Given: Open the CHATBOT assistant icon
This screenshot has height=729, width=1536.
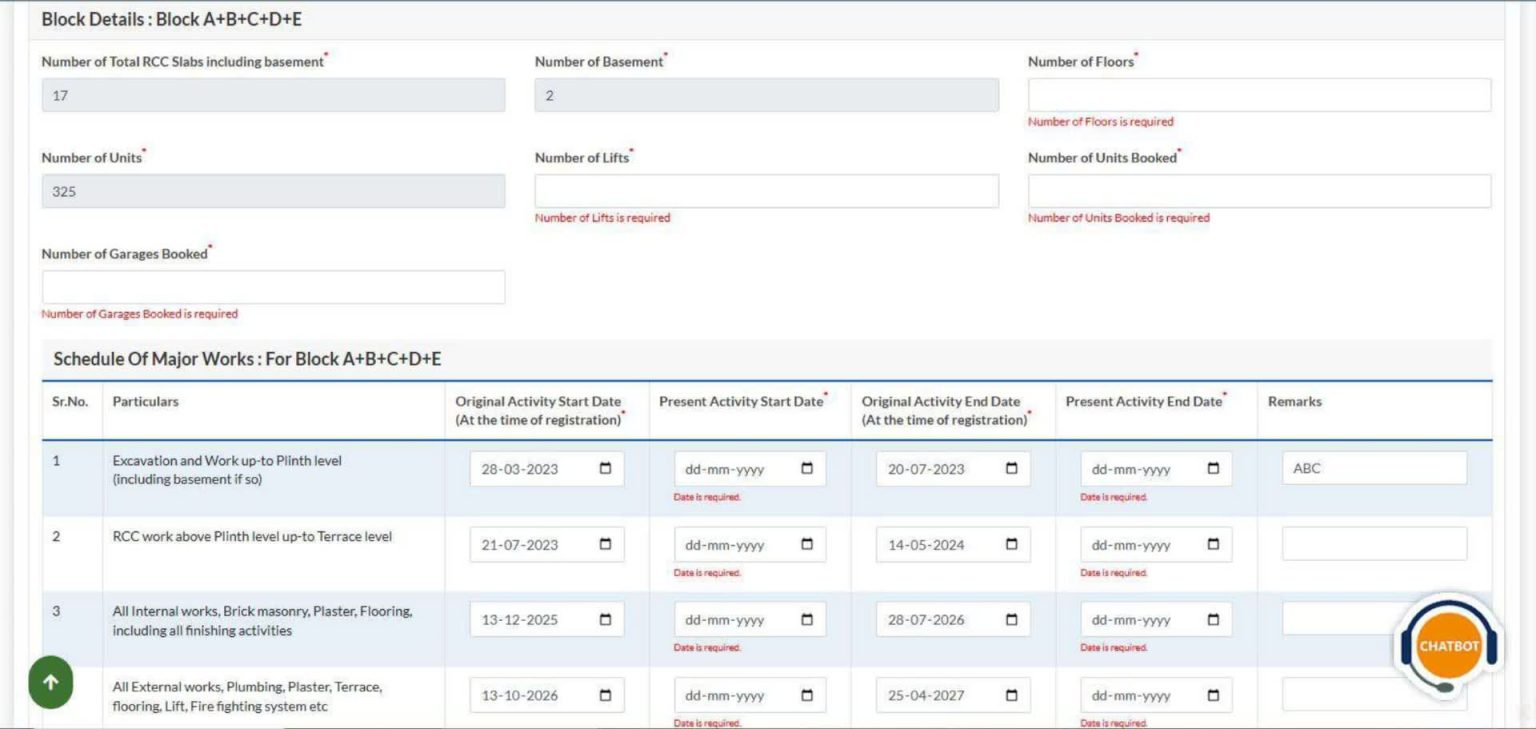Looking at the screenshot, I should [1447, 646].
